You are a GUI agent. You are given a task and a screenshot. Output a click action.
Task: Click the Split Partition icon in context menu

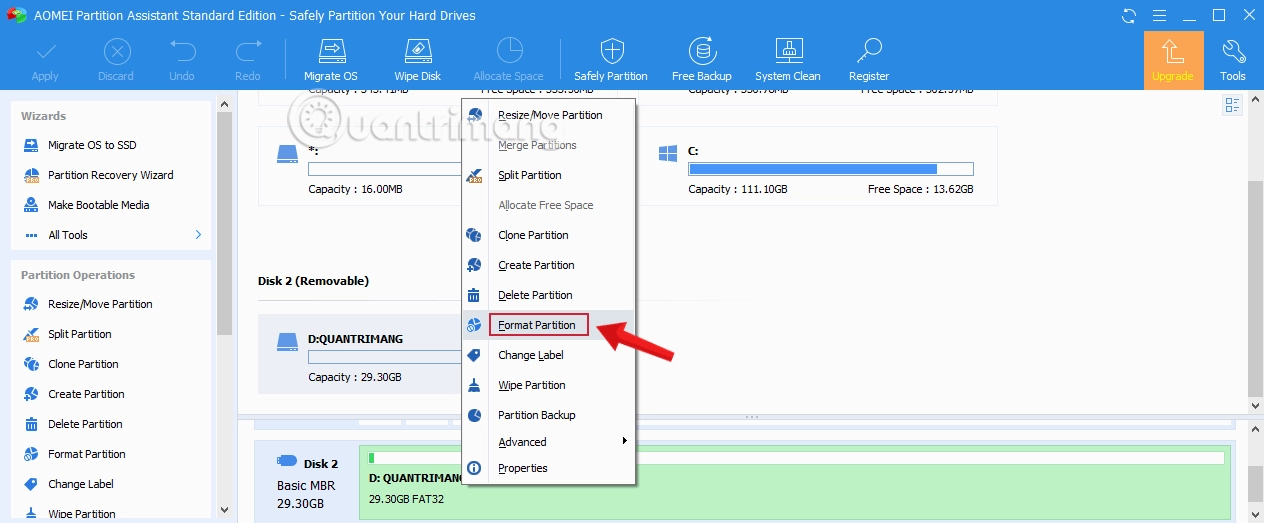pyautogui.click(x=475, y=175)
